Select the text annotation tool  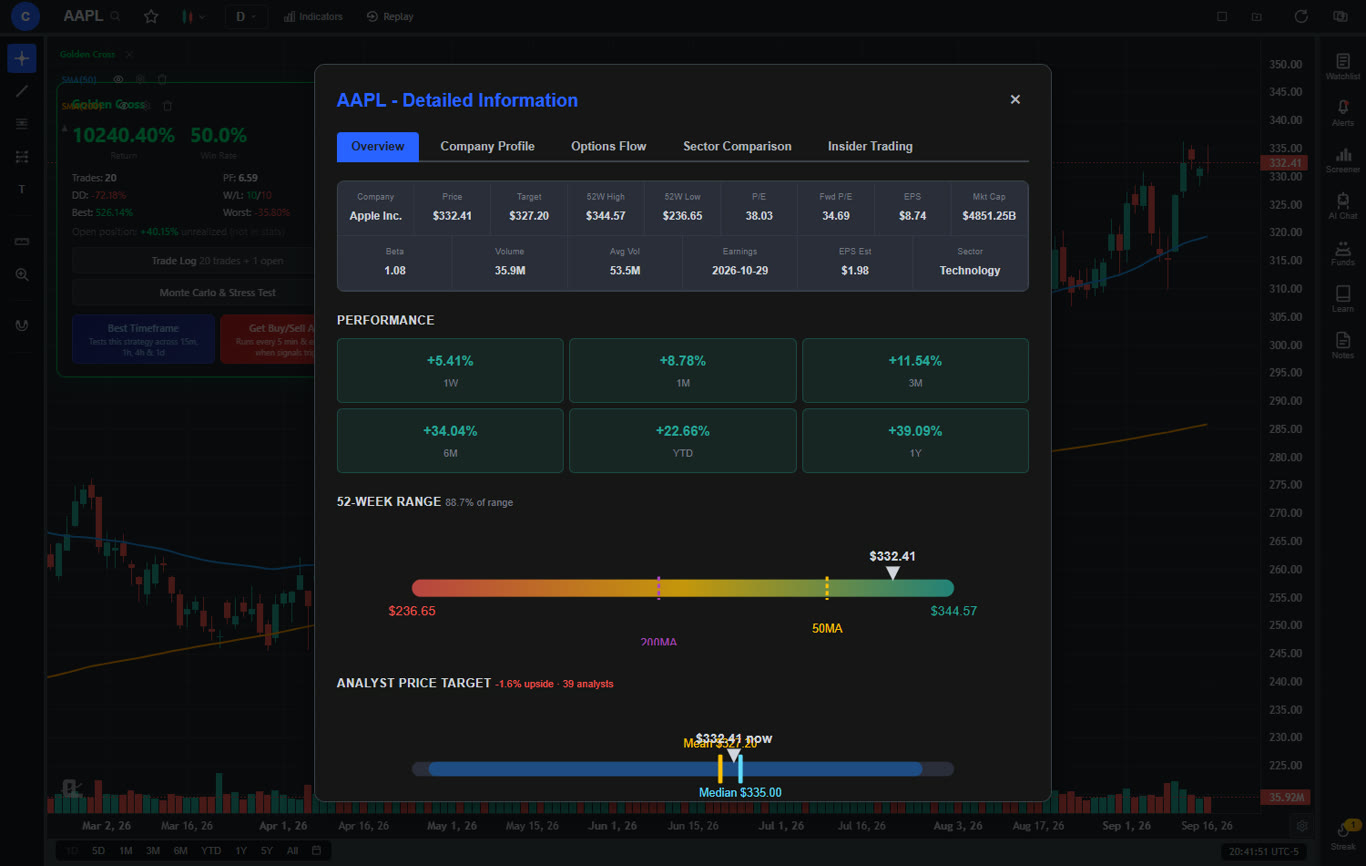22,190
